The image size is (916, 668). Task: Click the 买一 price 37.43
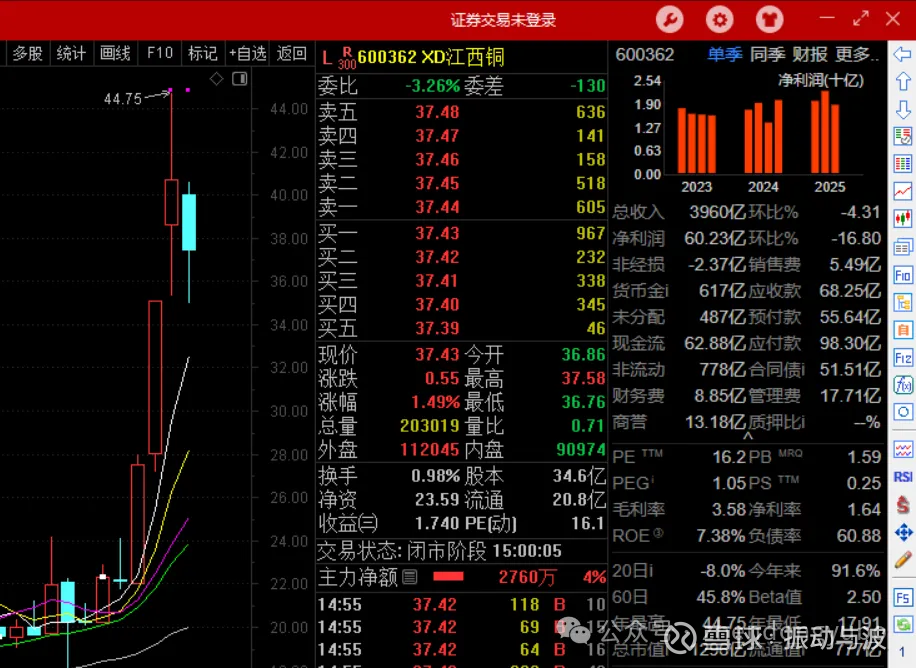437,233
